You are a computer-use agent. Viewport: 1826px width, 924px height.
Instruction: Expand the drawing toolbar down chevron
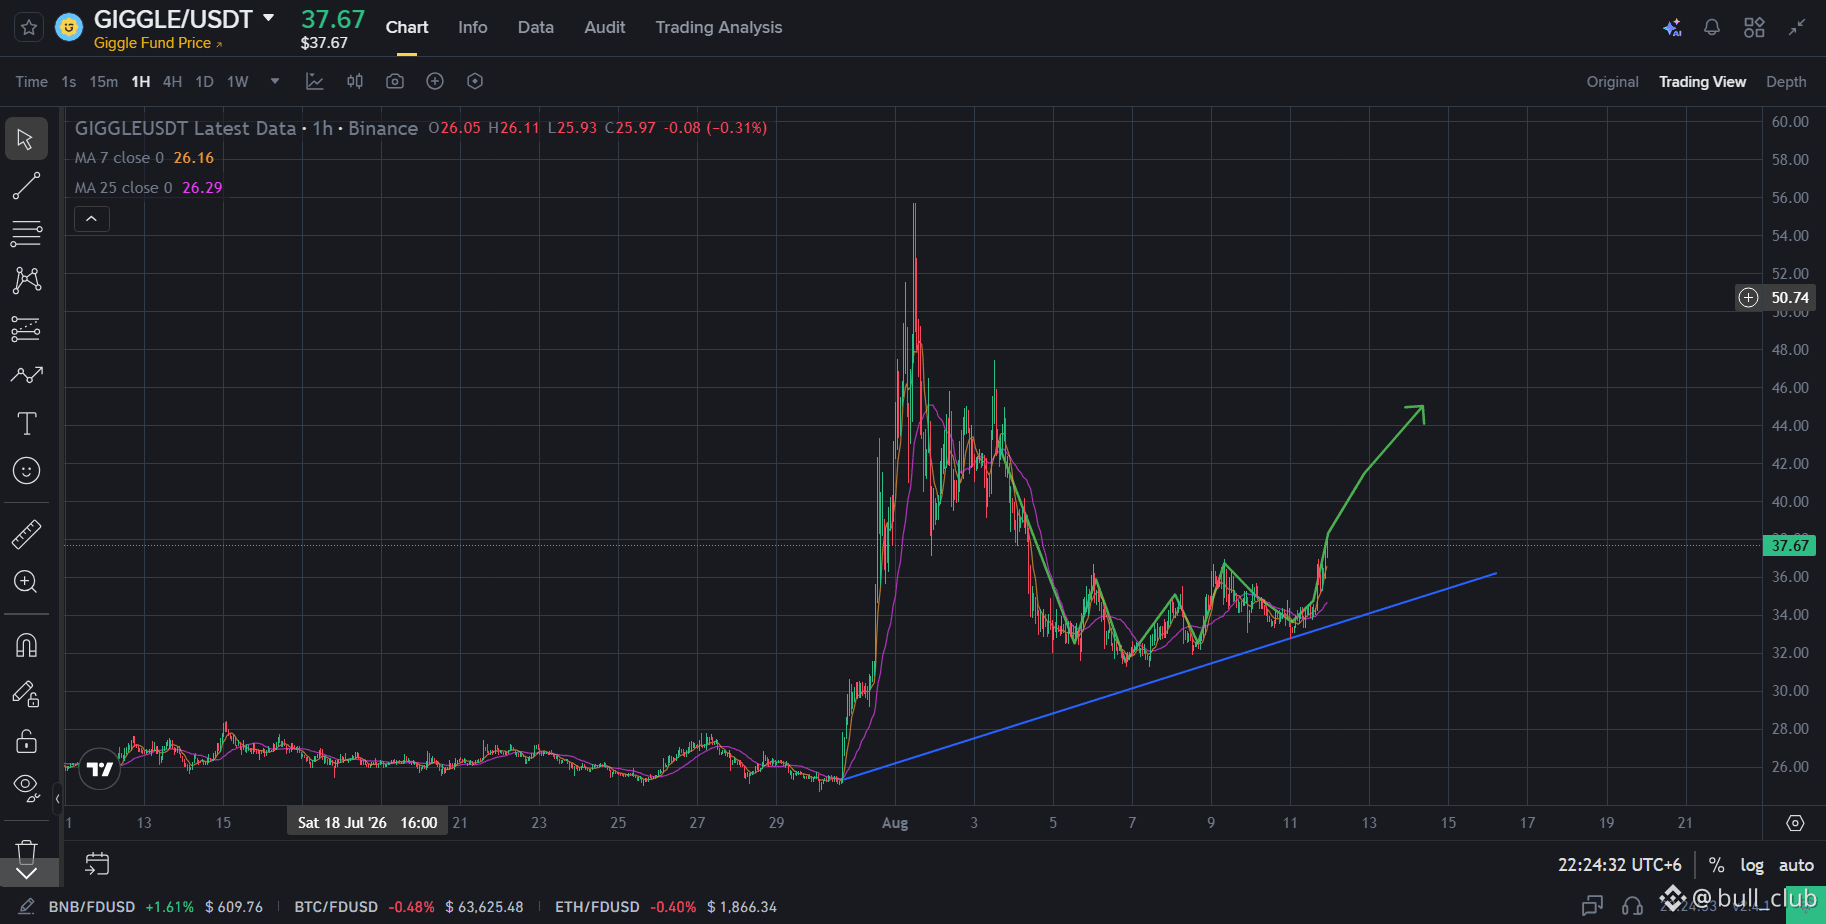point(27,874)
